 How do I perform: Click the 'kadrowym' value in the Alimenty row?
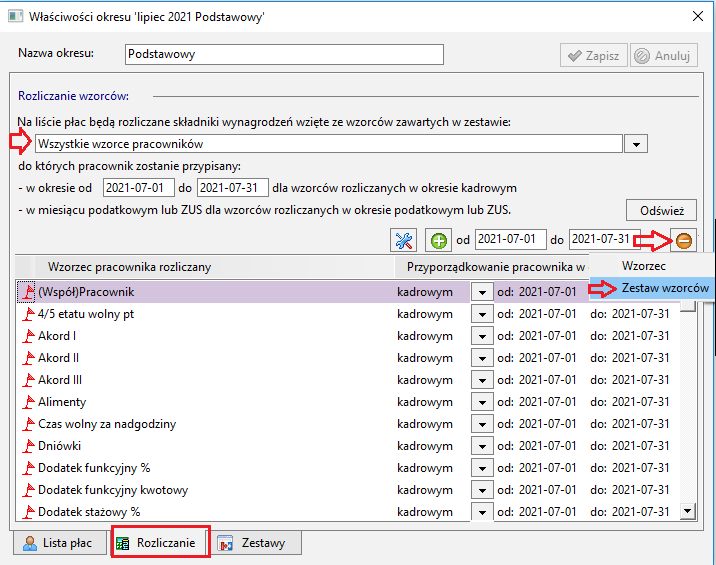[x=425, y=402]
